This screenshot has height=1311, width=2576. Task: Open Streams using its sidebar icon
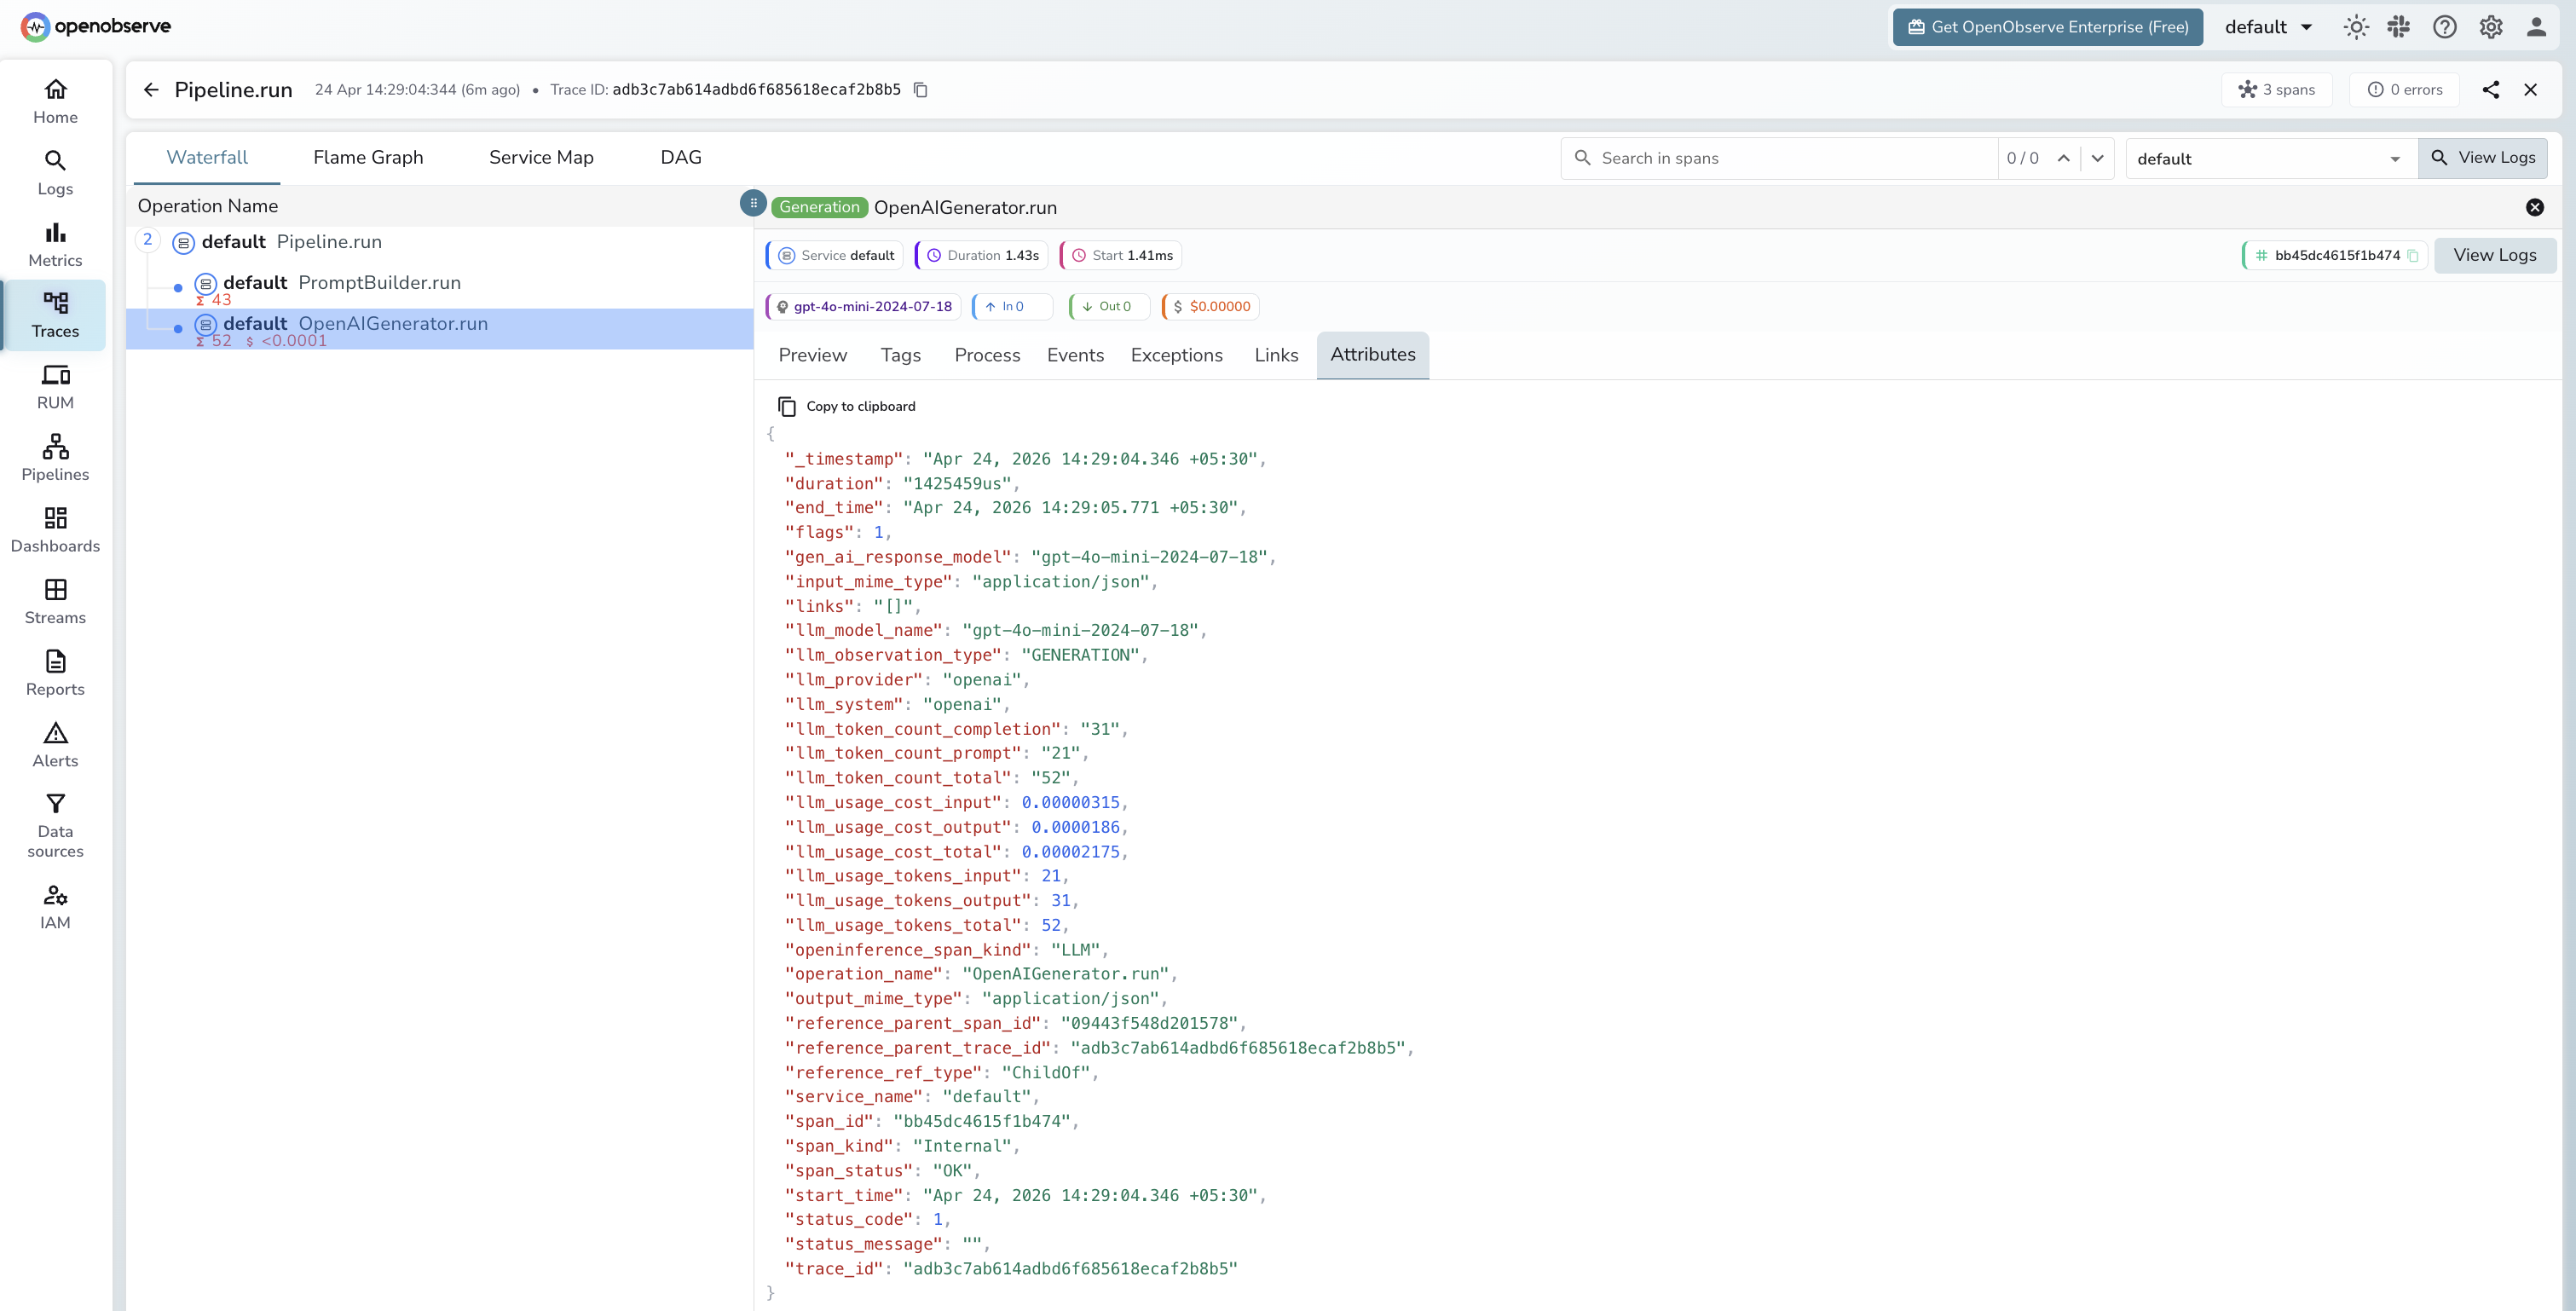pos(55,600)
